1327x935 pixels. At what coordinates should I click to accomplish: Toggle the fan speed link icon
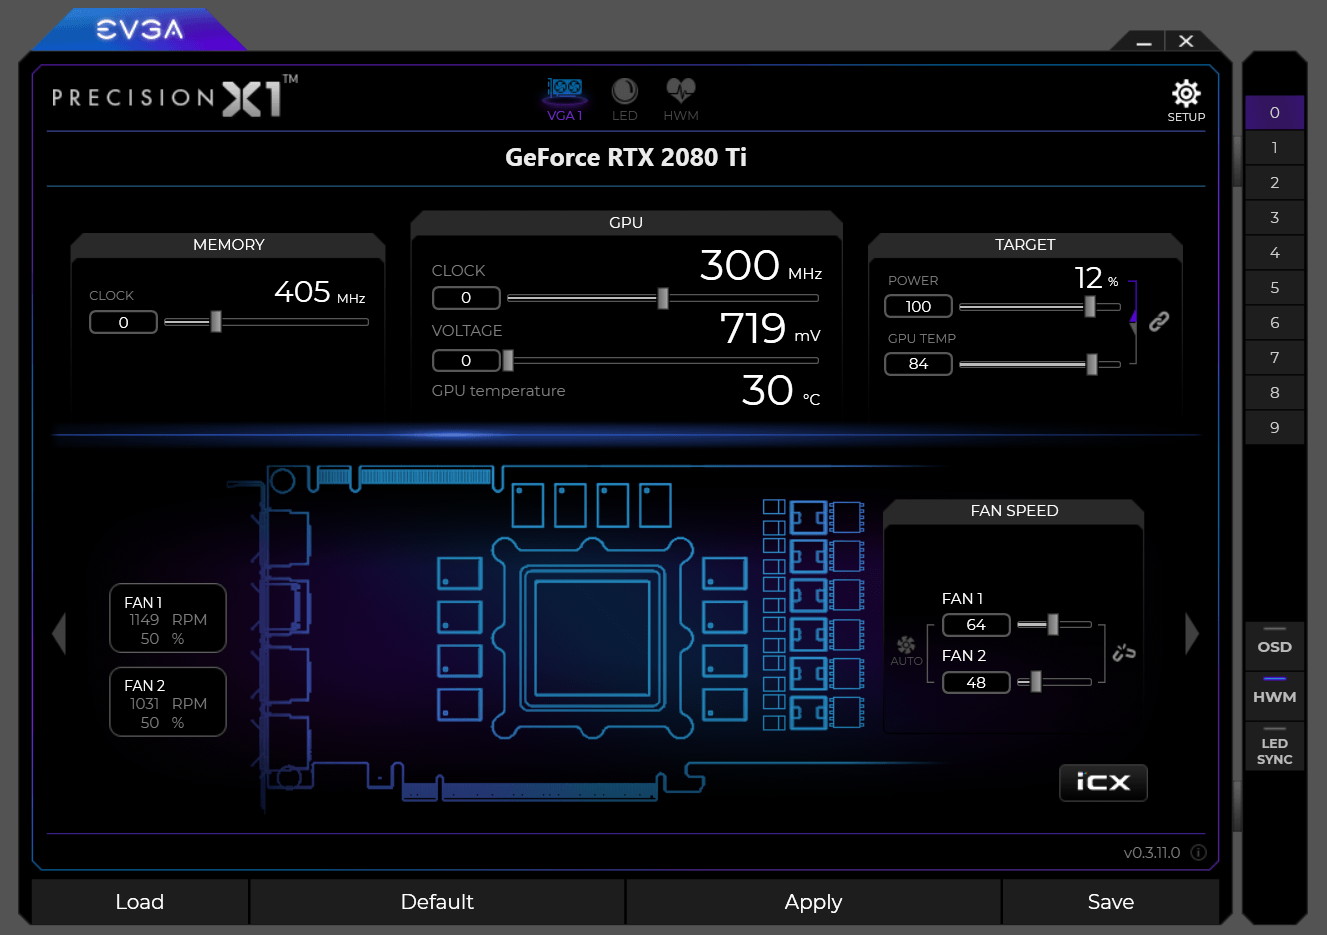click(x=1124, y=653)
